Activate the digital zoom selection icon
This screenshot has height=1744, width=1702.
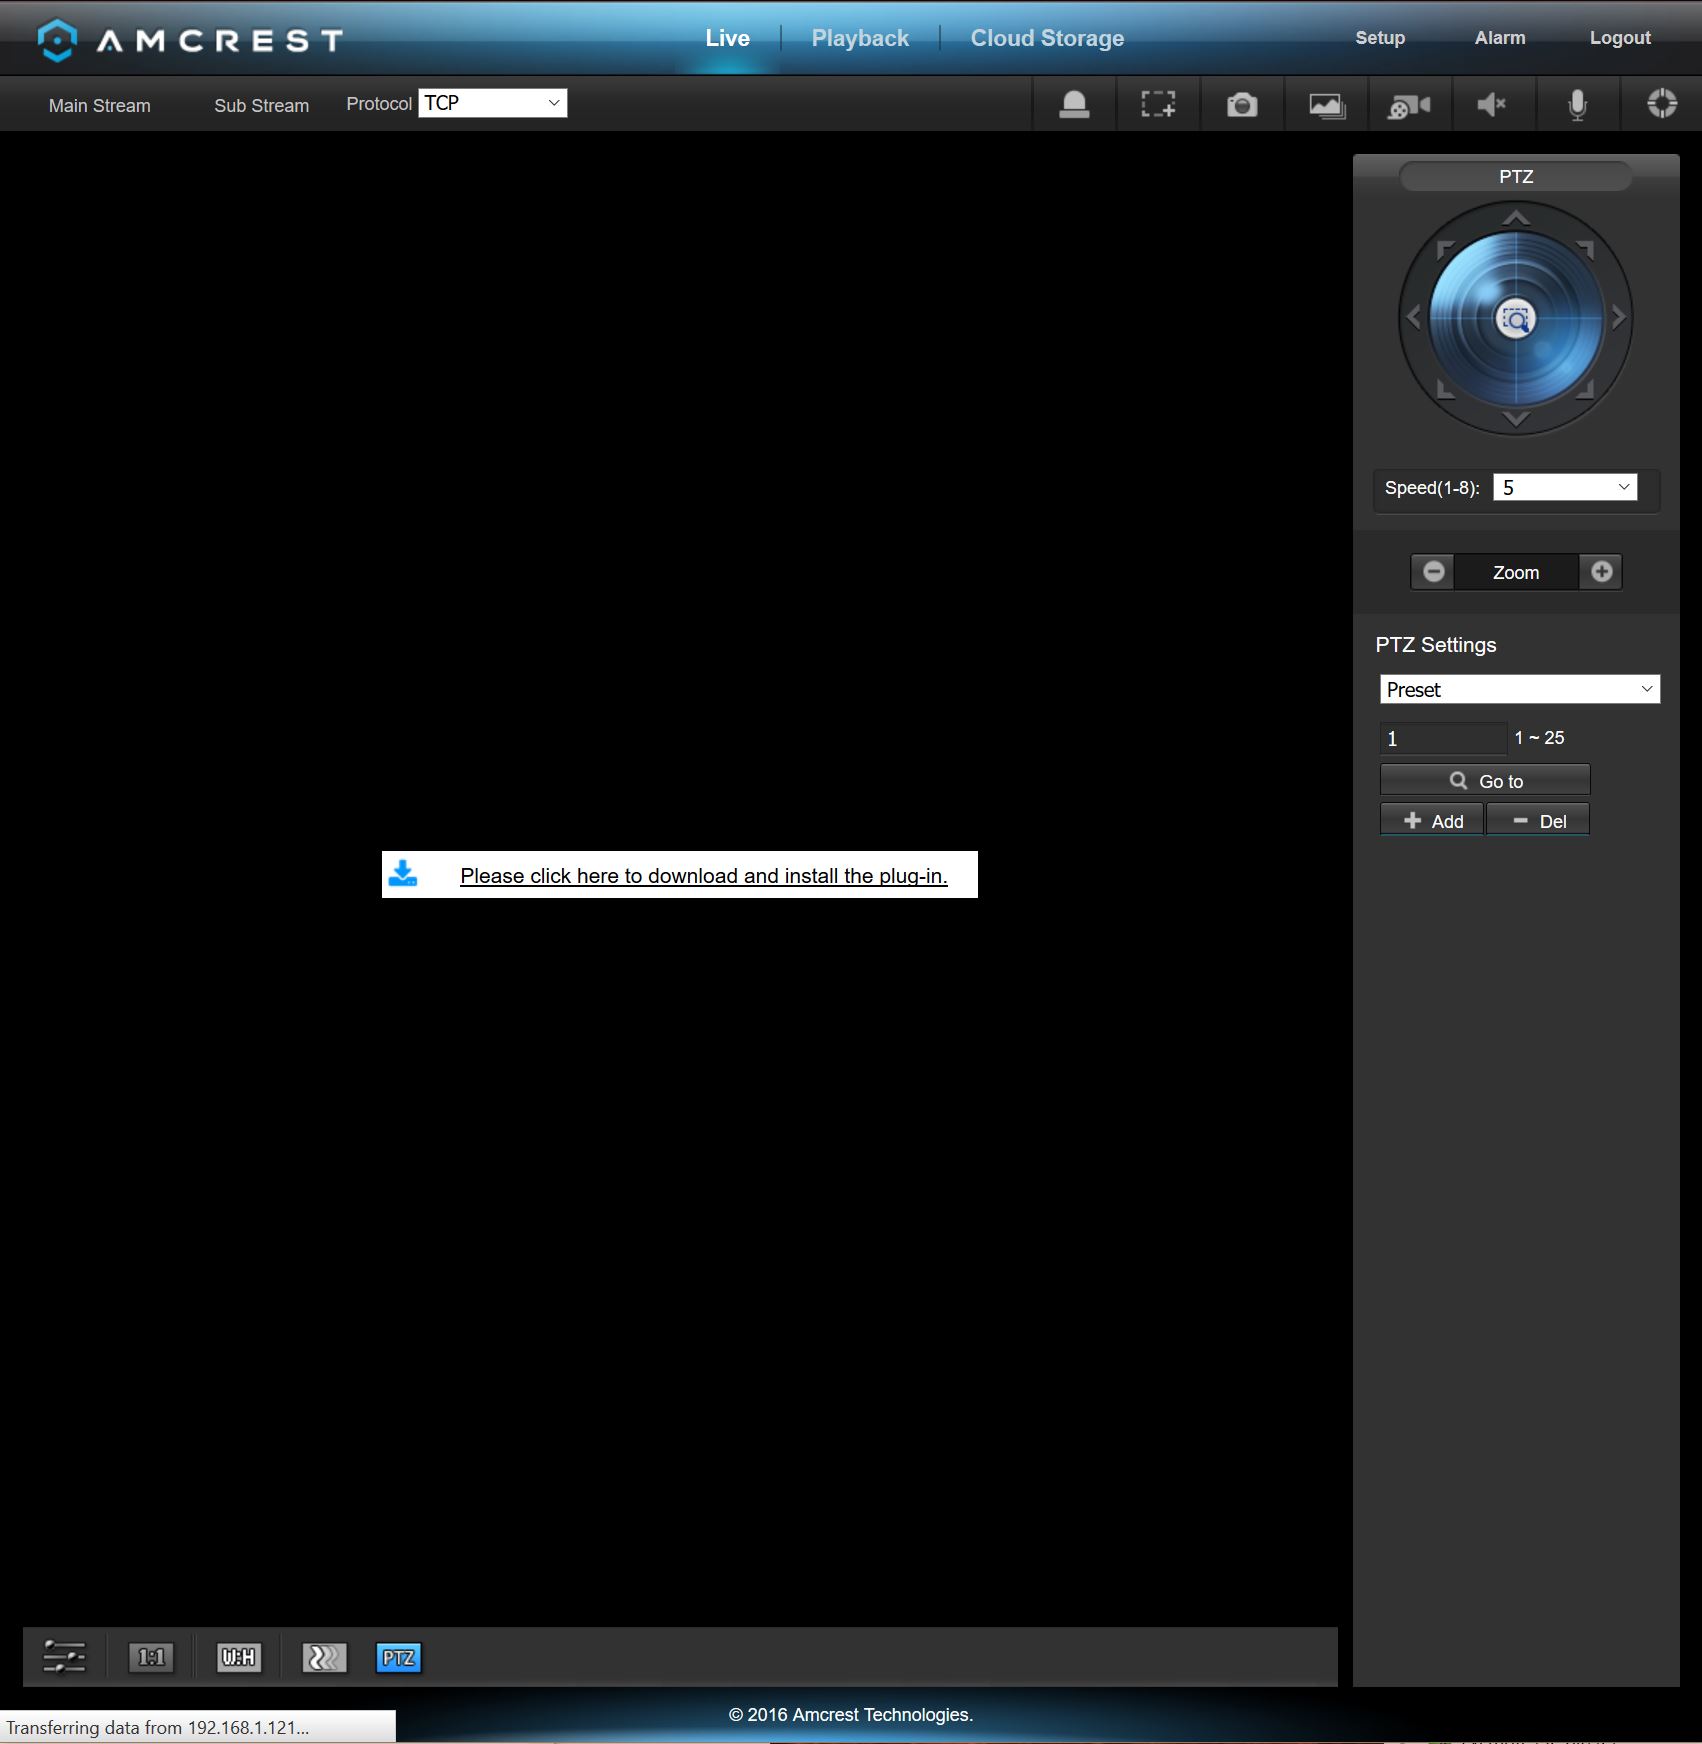(1158, 104)
